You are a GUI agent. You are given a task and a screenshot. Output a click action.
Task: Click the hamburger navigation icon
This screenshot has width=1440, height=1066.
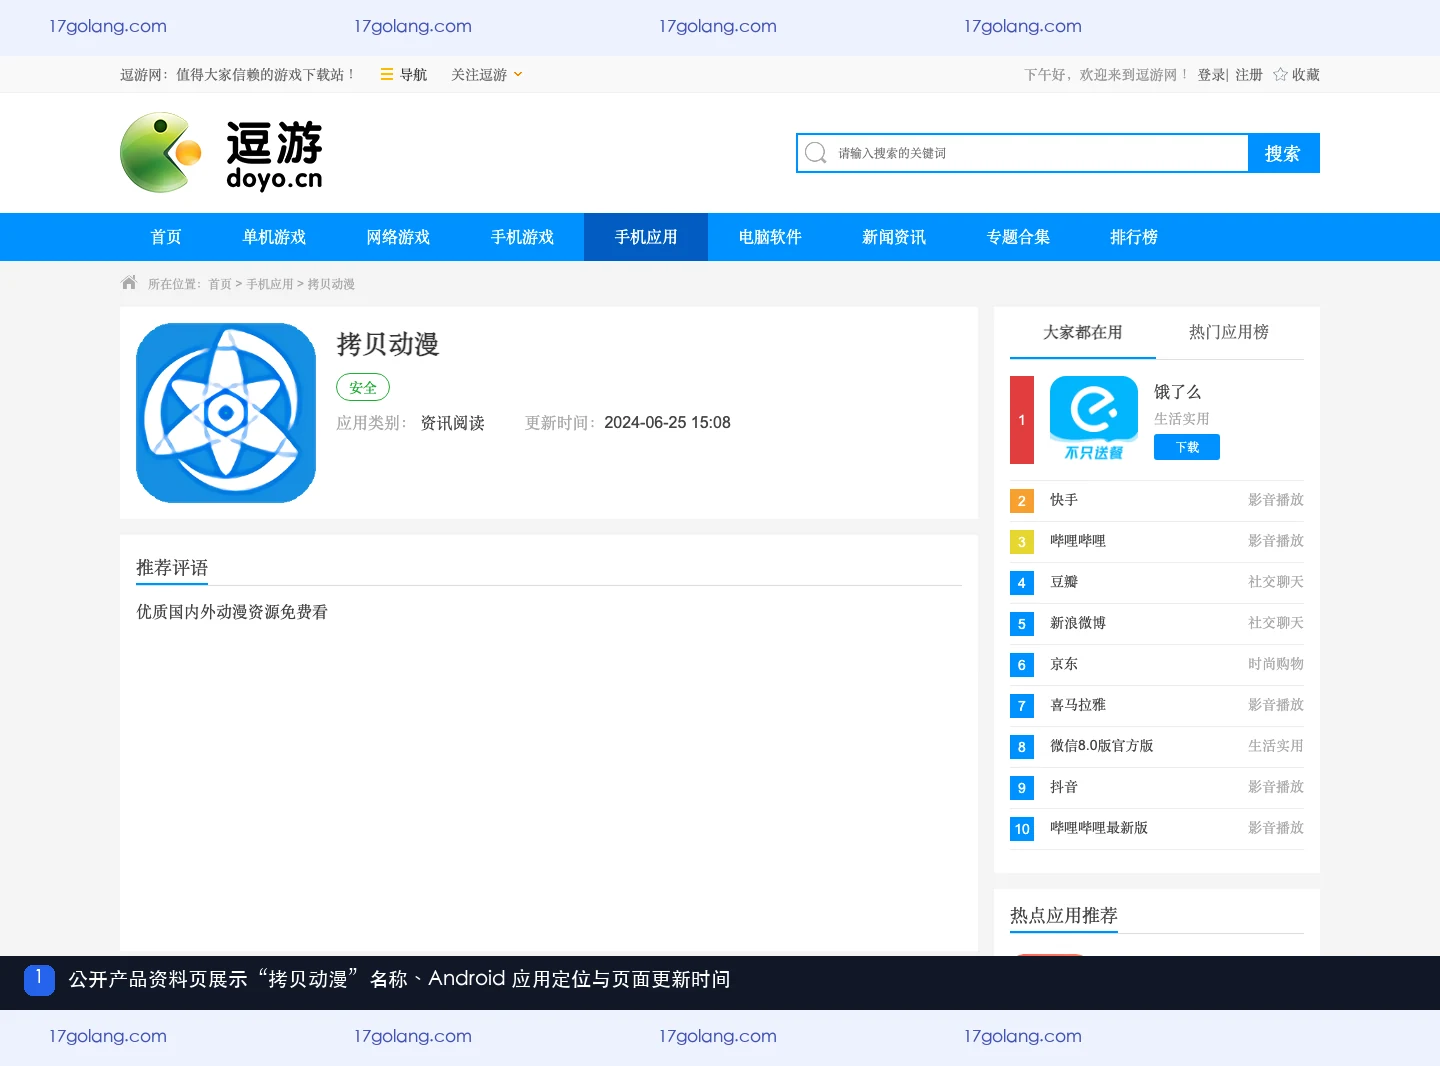[387, 74]
